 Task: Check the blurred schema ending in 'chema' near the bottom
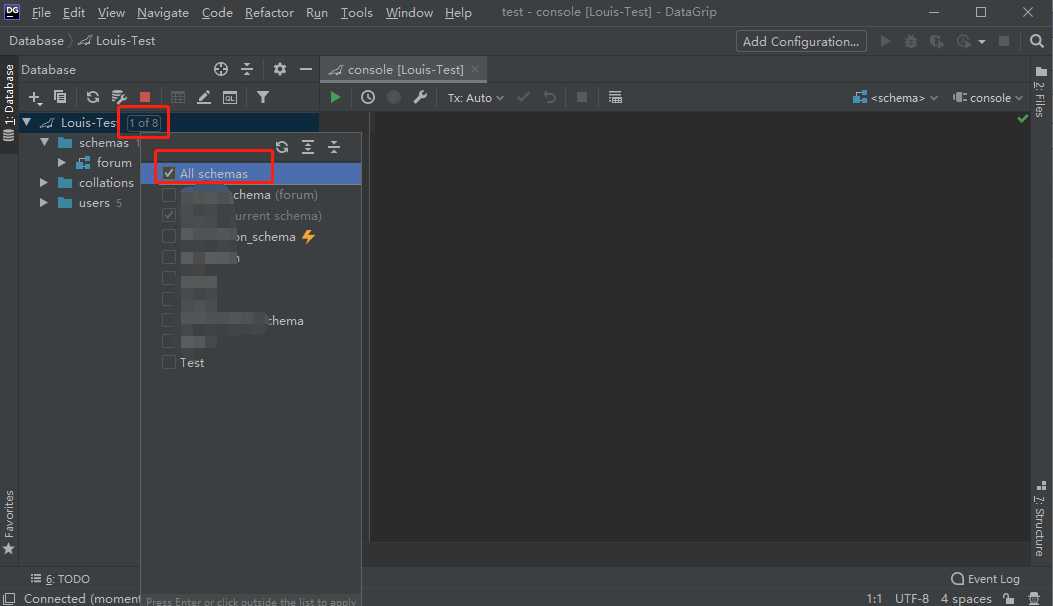169,320
